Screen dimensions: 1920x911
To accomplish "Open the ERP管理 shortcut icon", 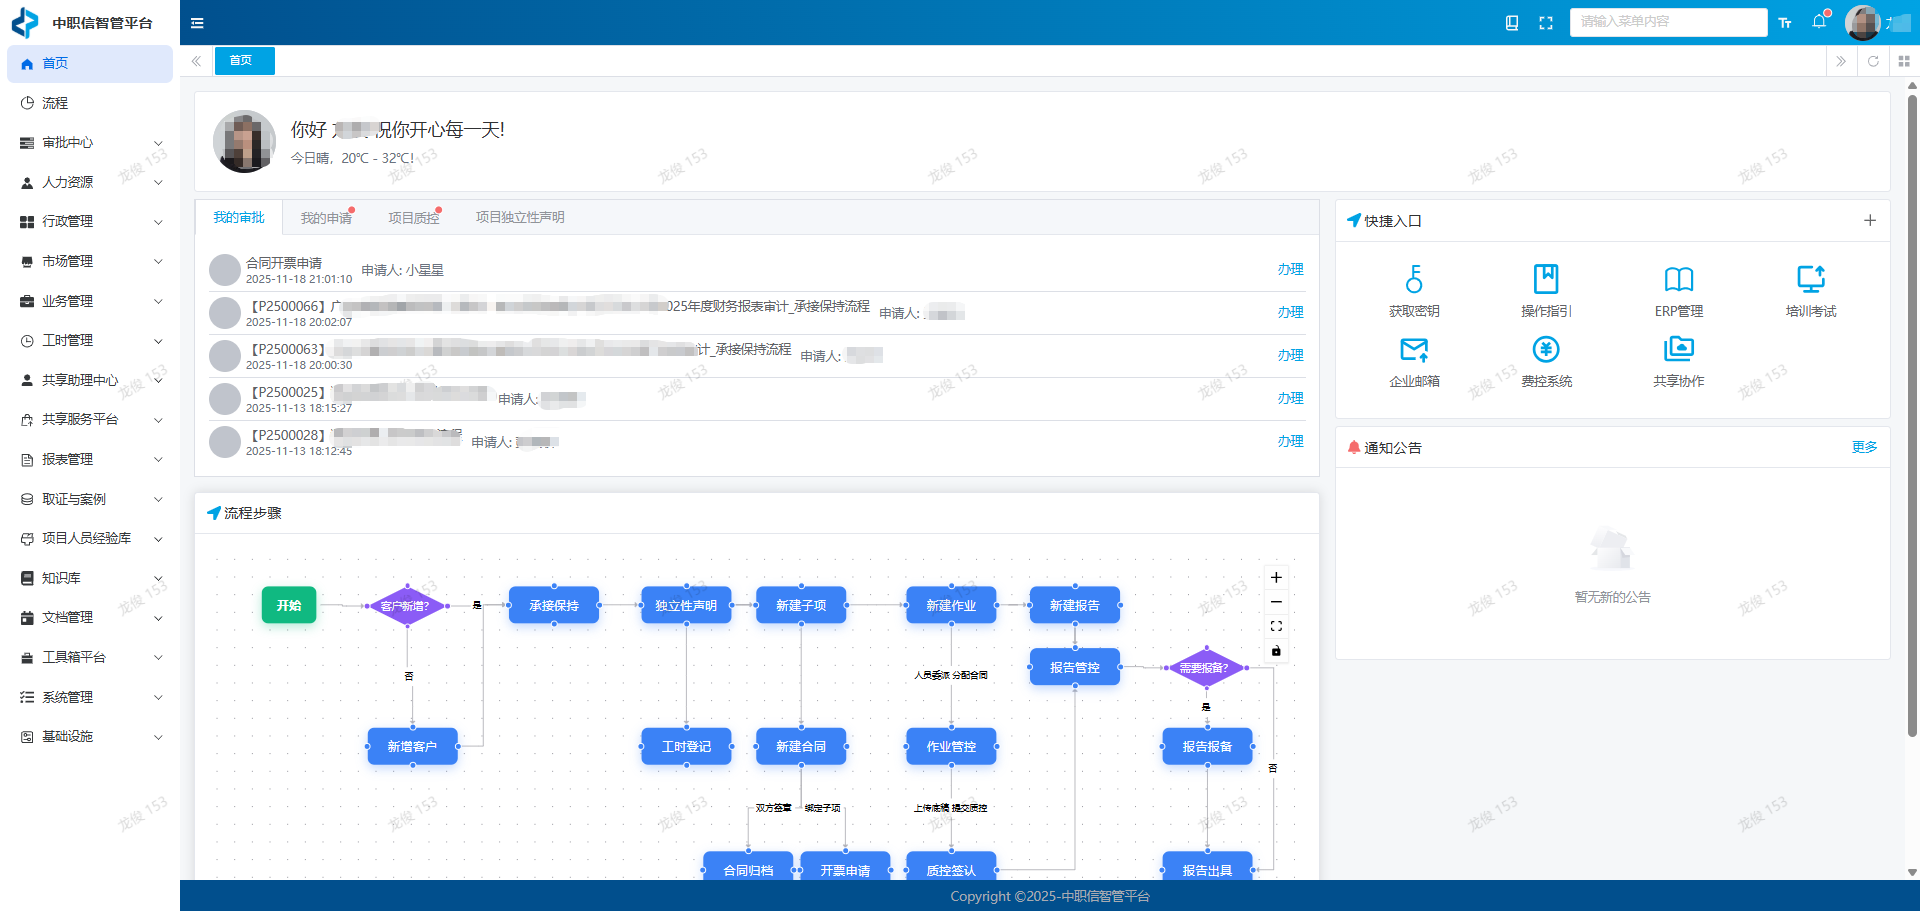I will click(x=1678, y=279).
